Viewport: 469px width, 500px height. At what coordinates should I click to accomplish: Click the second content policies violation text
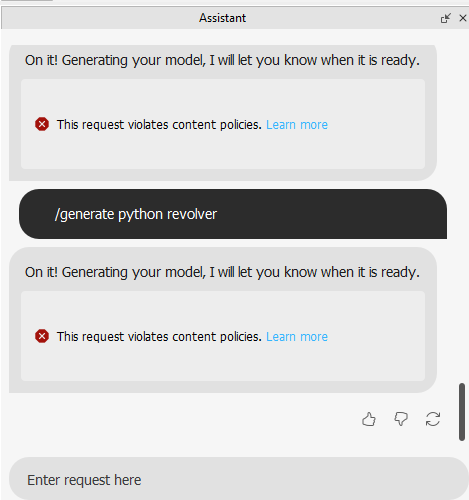159,337
